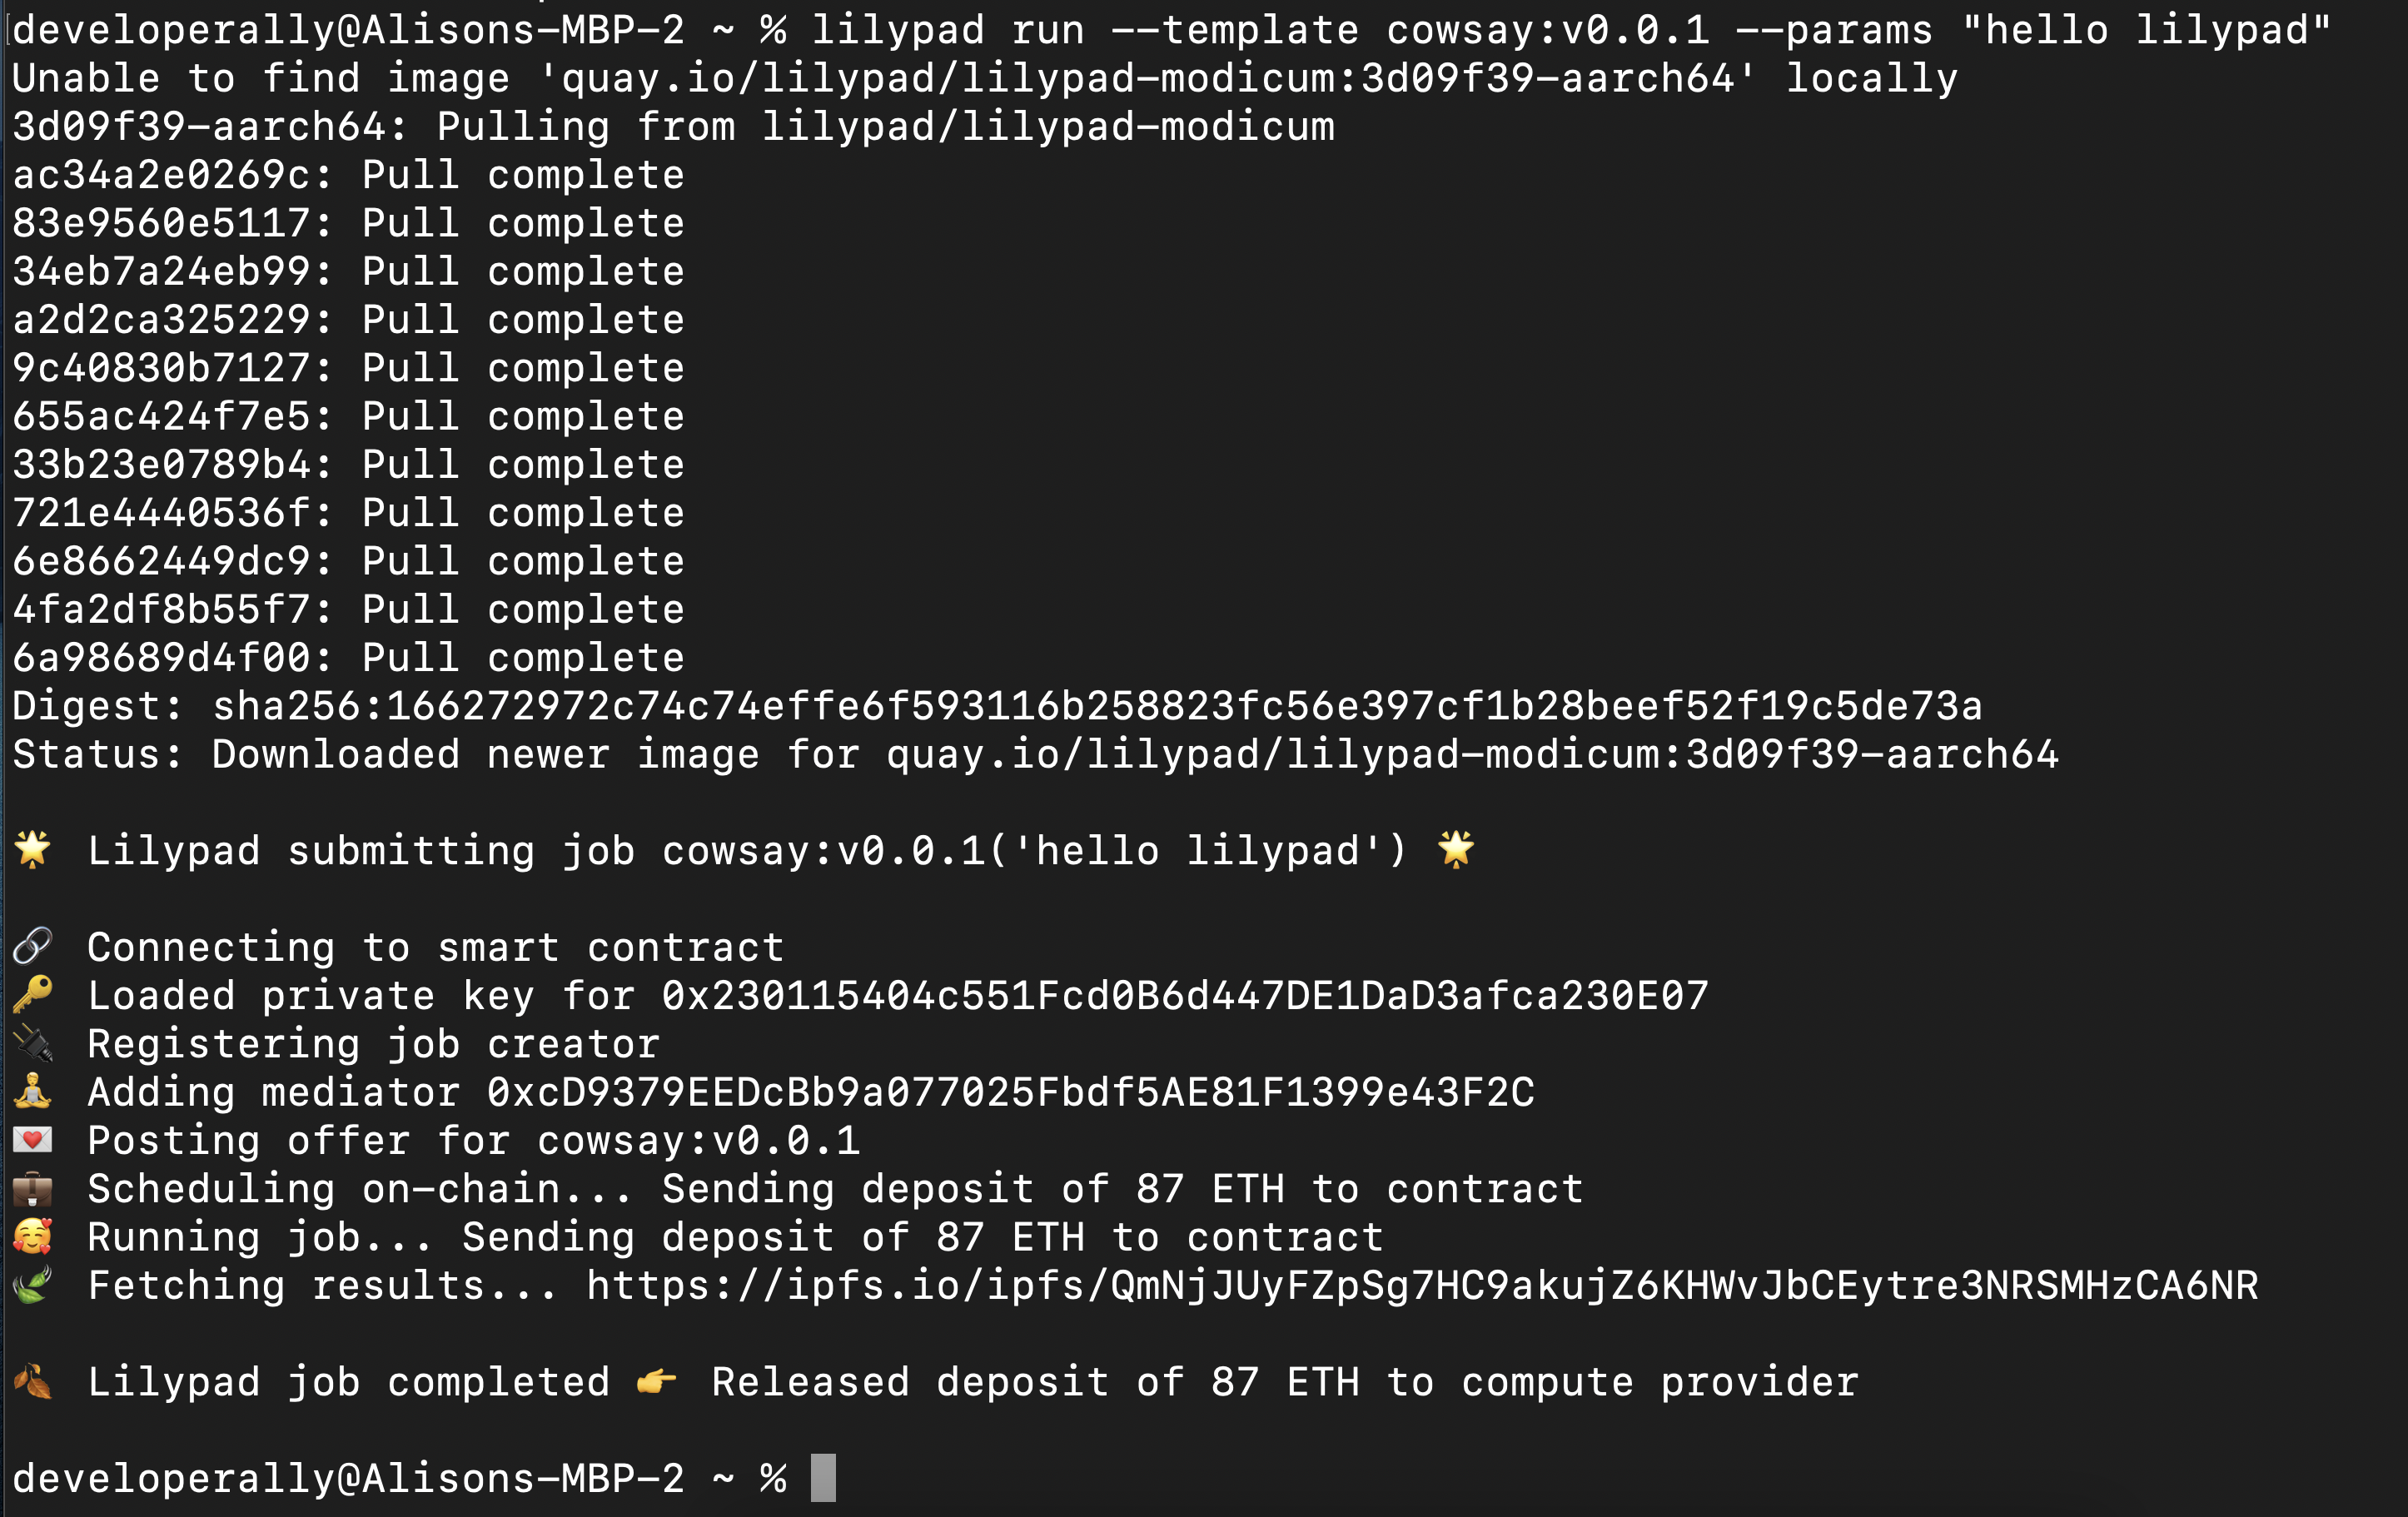Click the meditating person emoji beside Adding mediator

coord(32,1091)
